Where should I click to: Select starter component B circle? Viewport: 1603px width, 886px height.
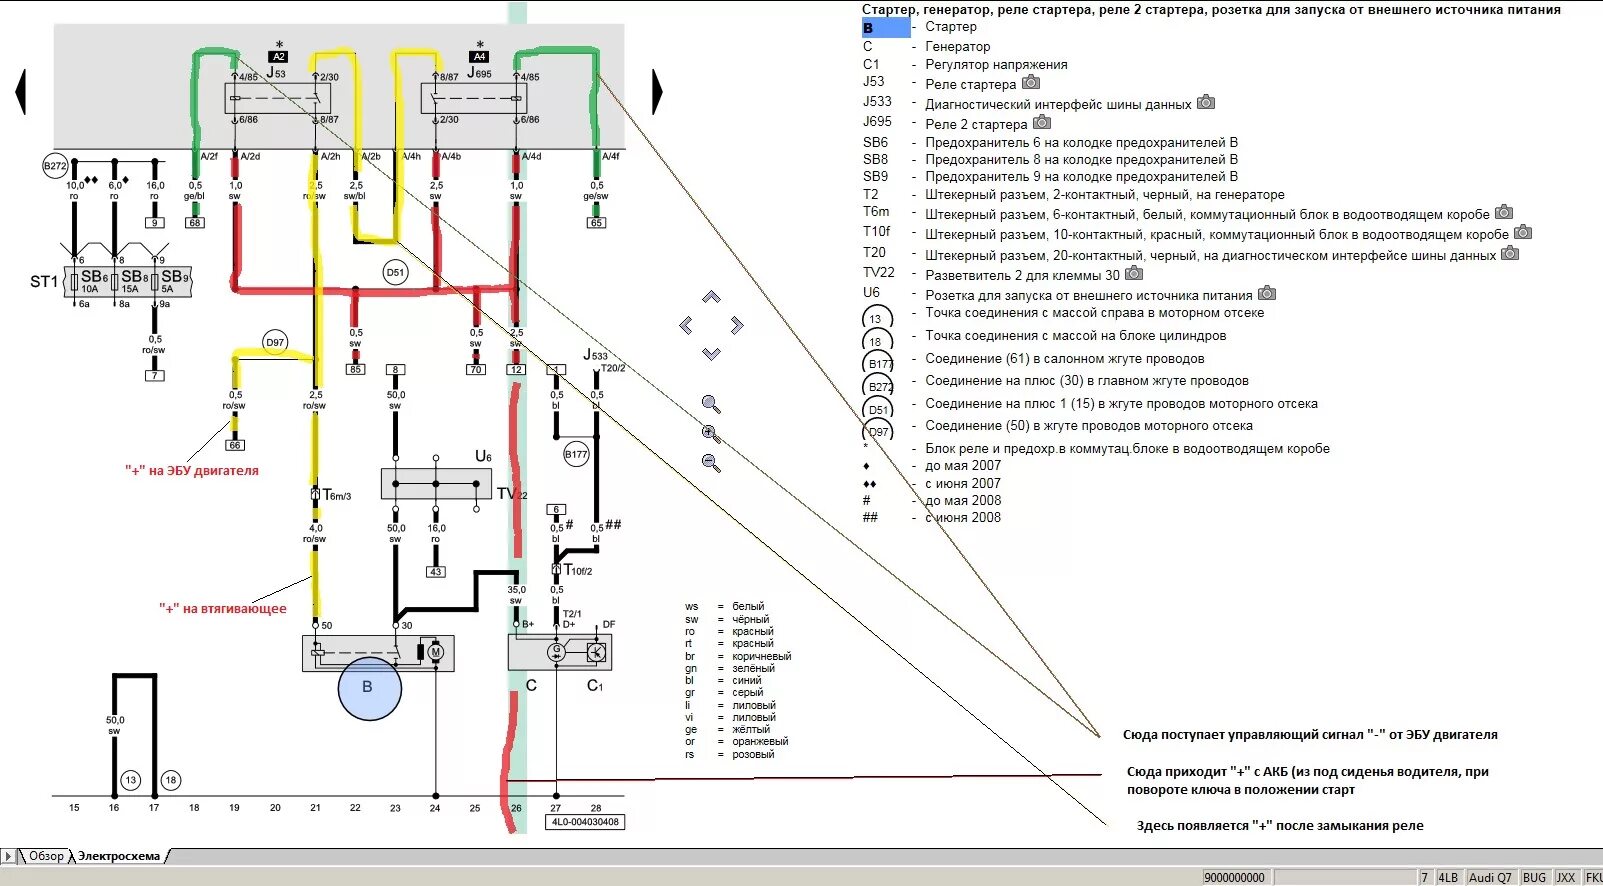[369, 687]
